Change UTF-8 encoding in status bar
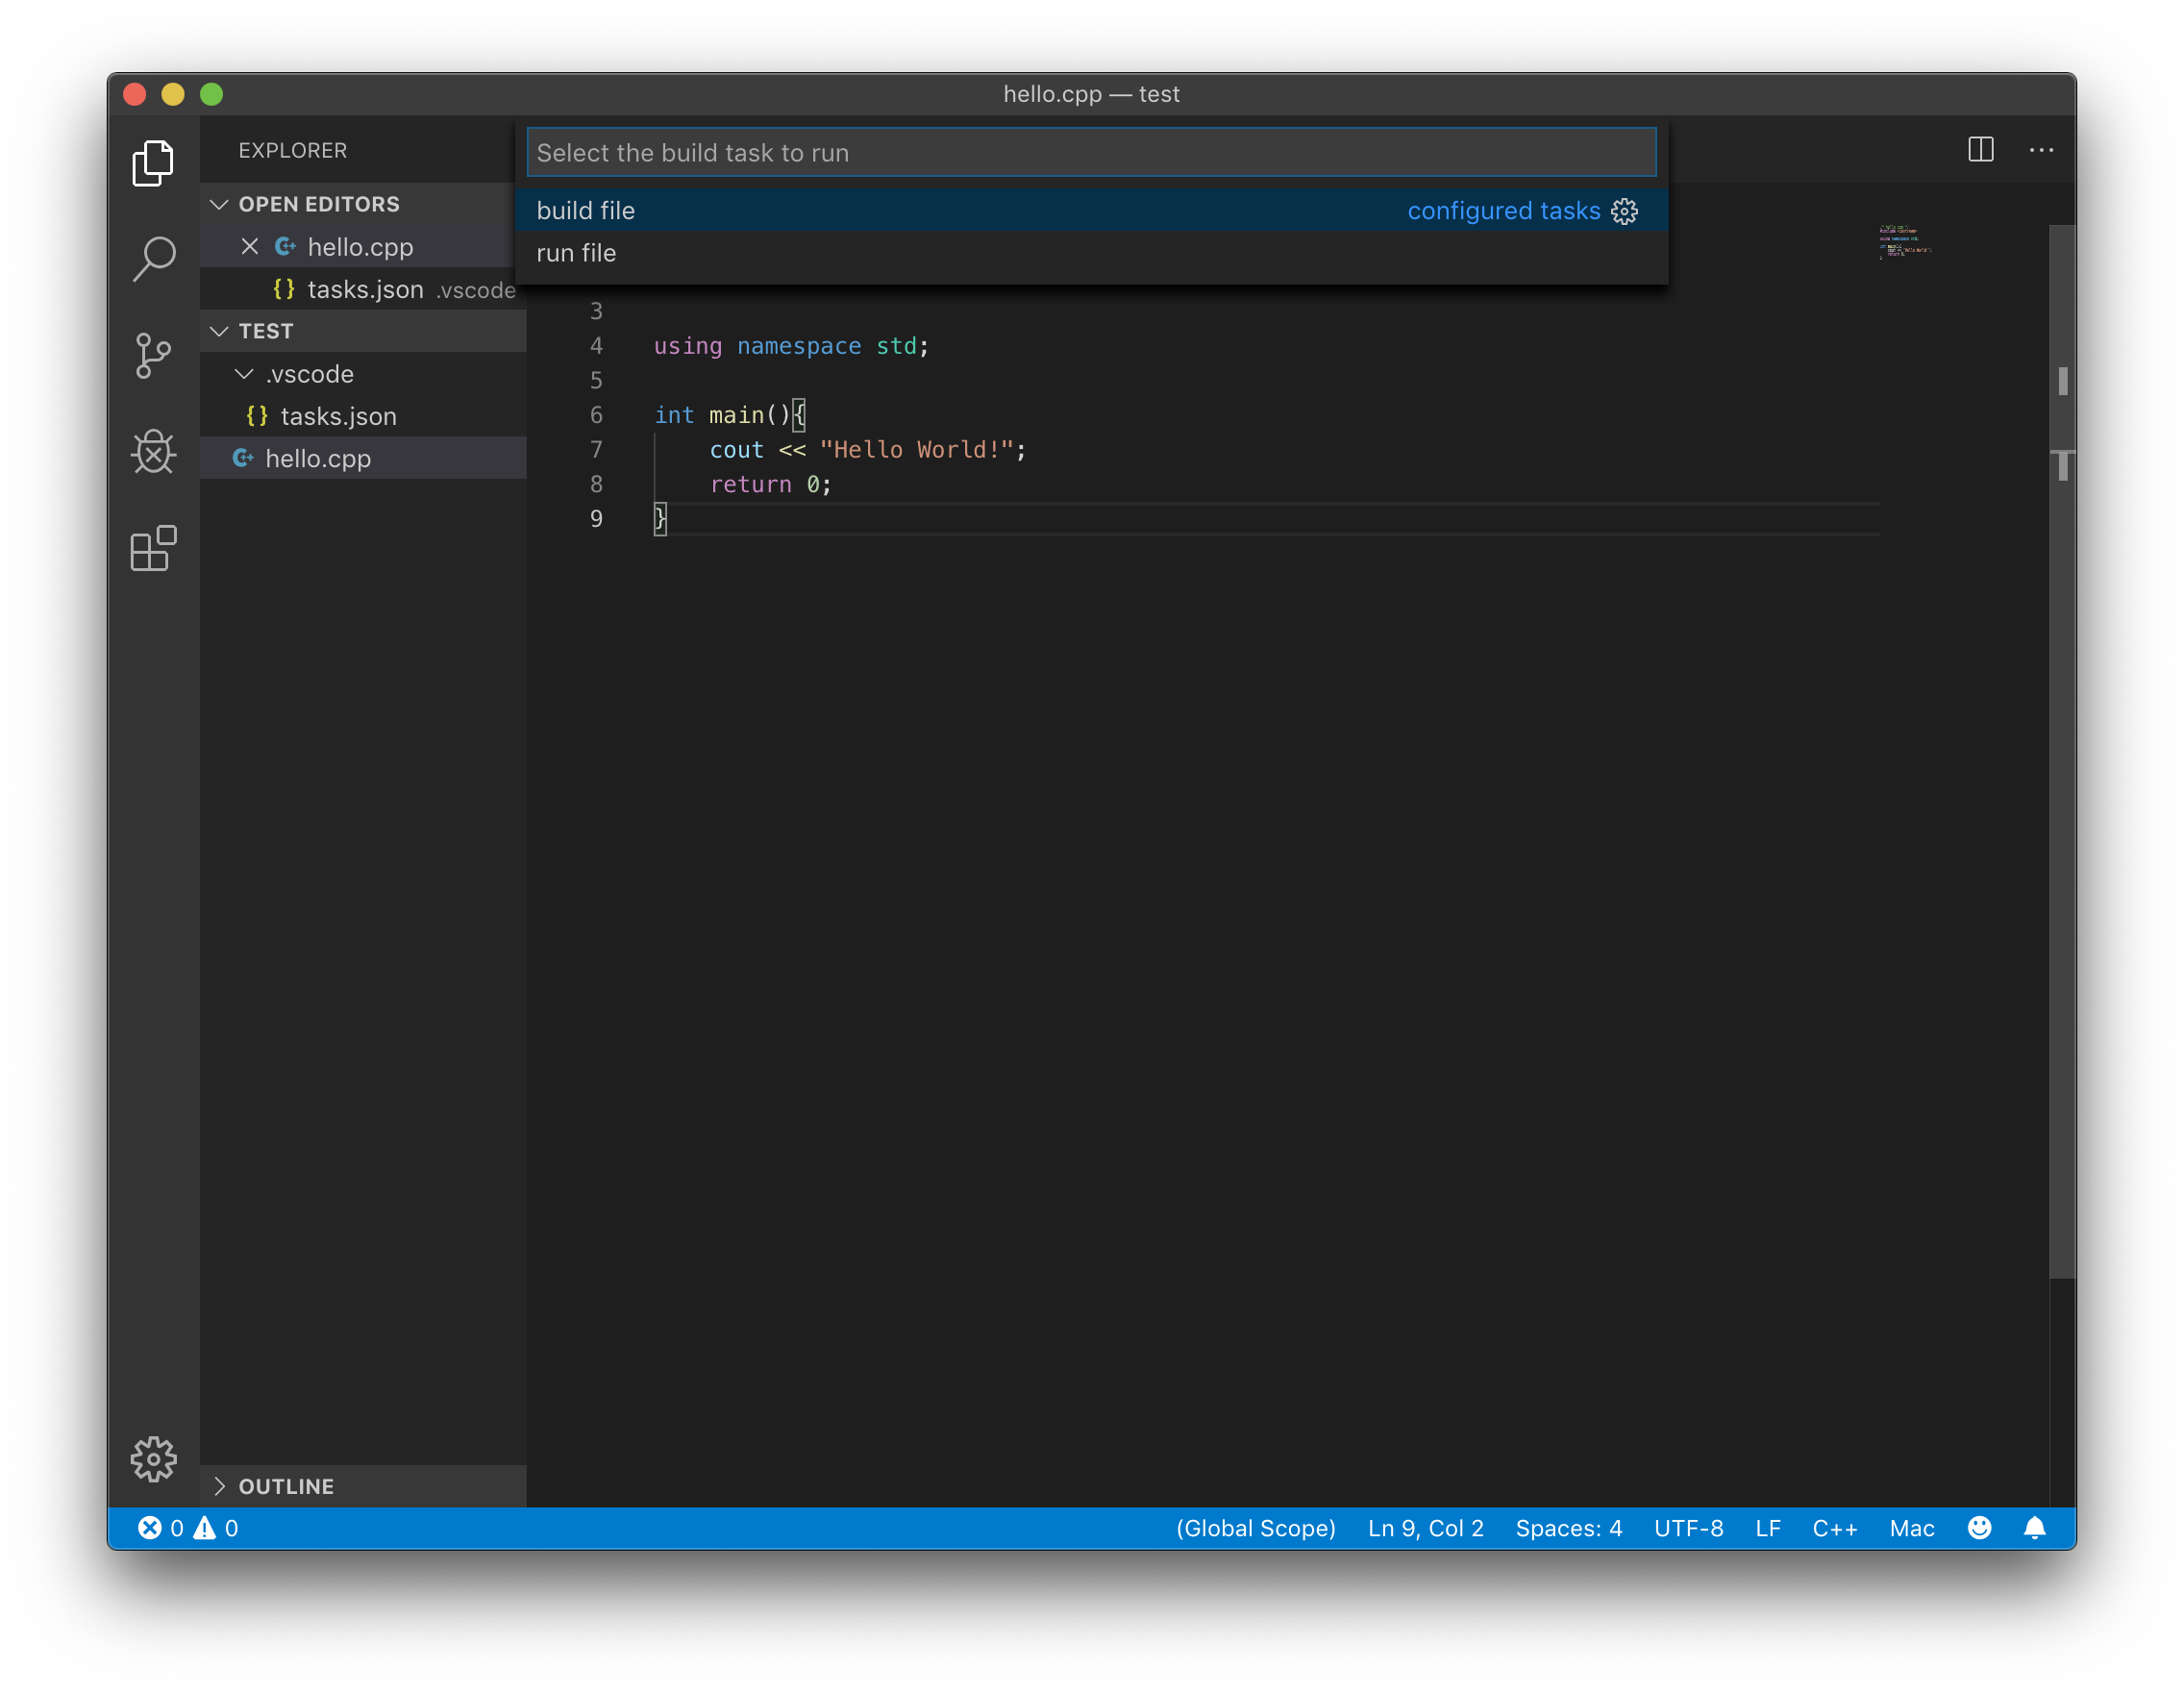 point(1688,1527)
